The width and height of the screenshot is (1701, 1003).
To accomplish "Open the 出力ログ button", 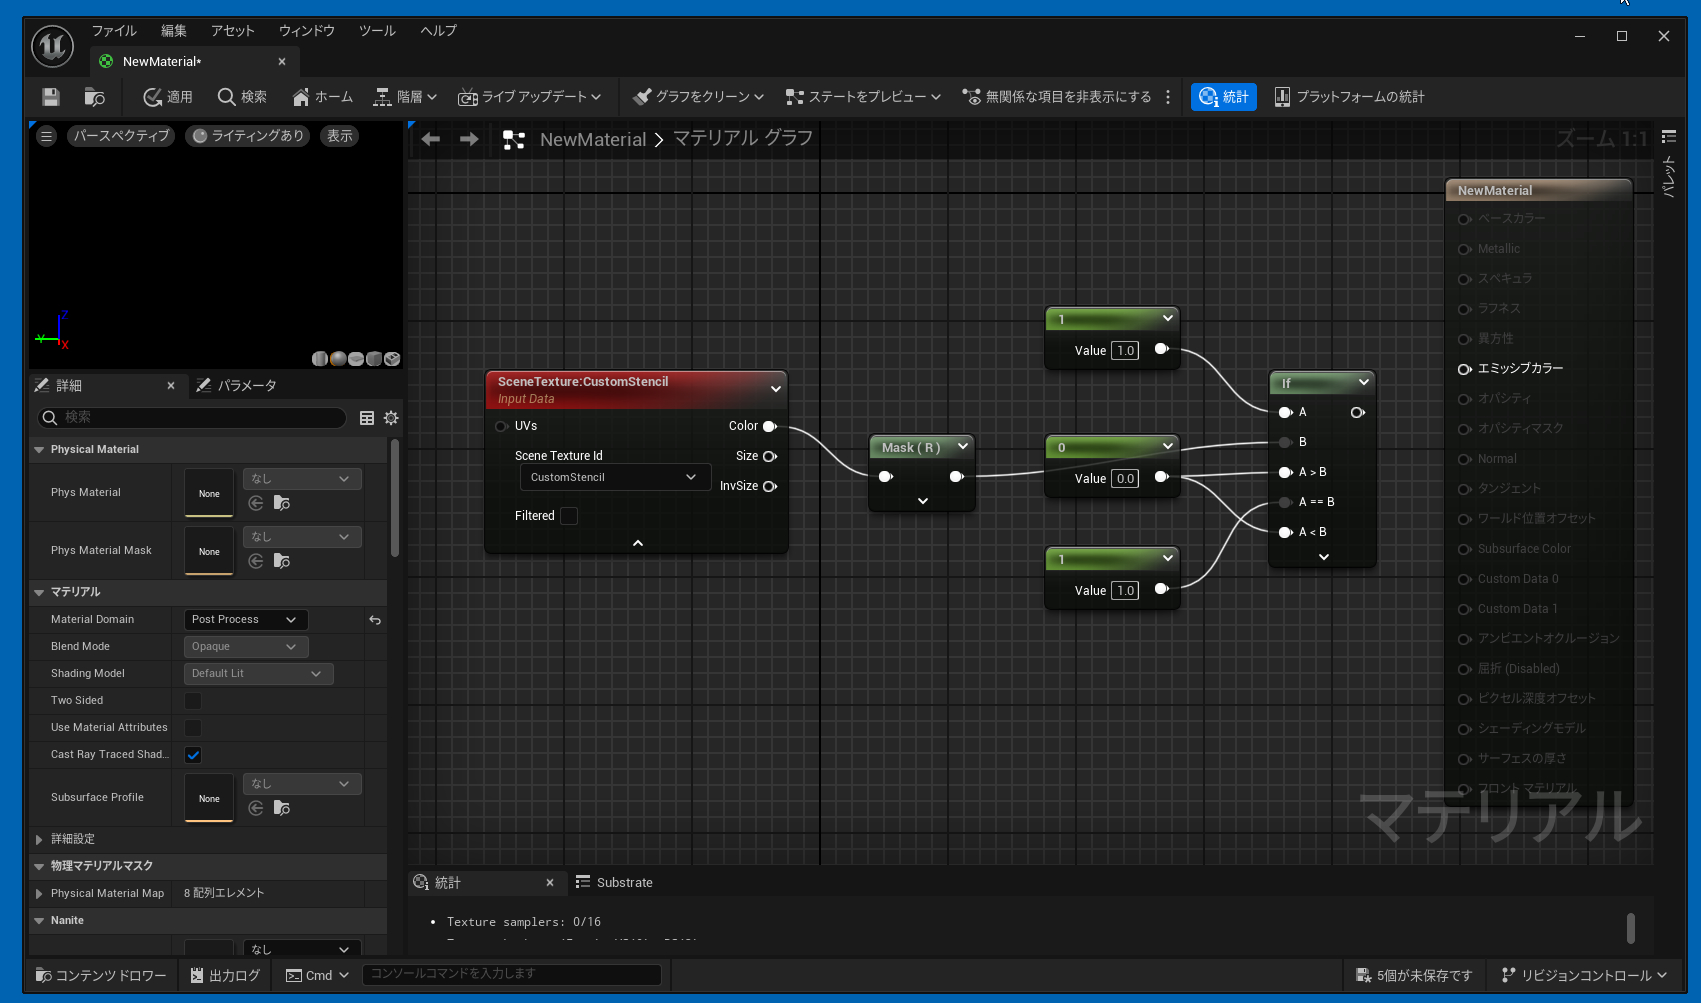I will (x=225, y=975).
